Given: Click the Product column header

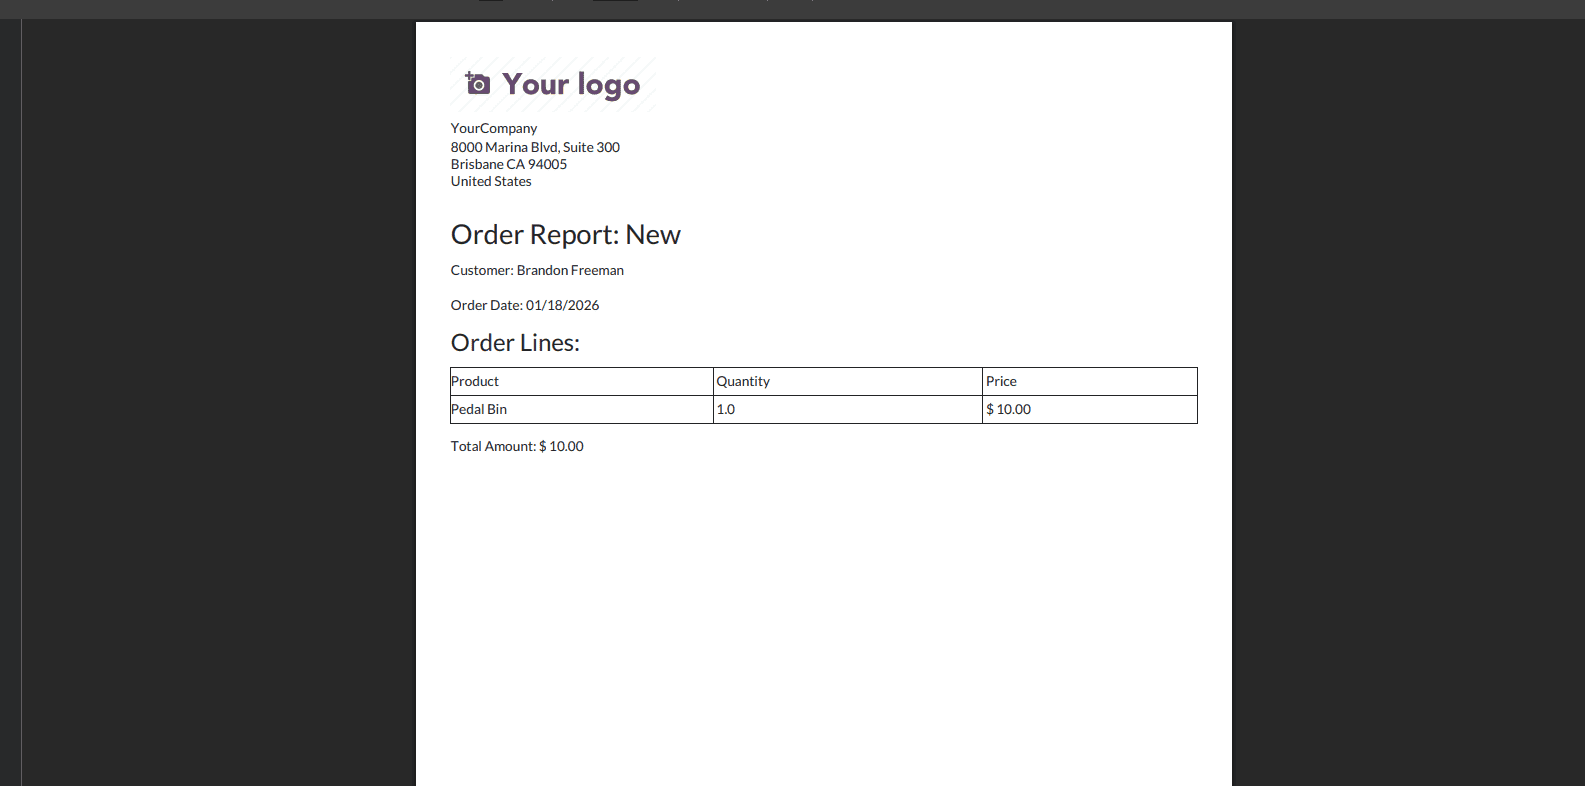Looking at the screenshot, I should pyautogui.click(x=582, y=381).
